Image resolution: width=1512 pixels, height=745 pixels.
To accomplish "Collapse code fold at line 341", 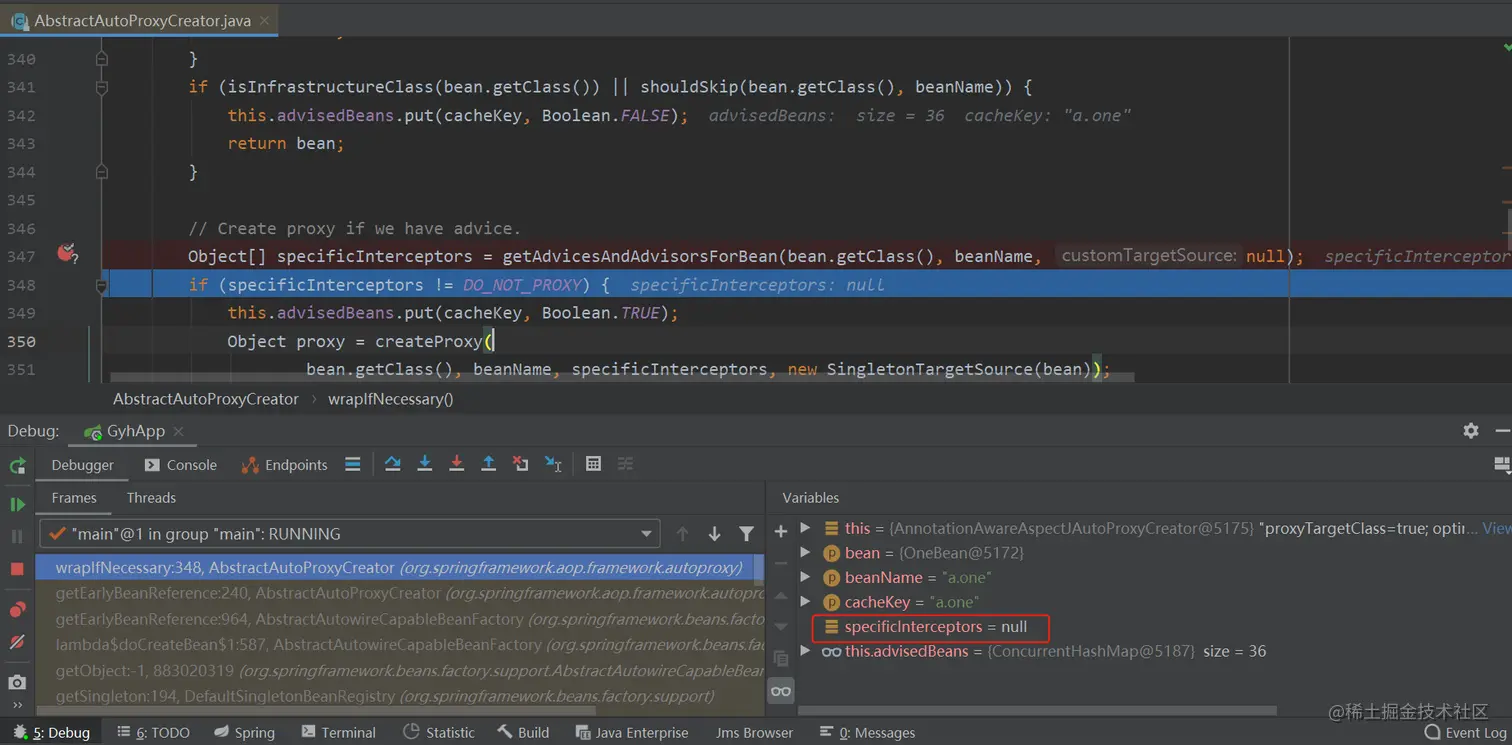I will pyautogui.click(x=101, y=87).
